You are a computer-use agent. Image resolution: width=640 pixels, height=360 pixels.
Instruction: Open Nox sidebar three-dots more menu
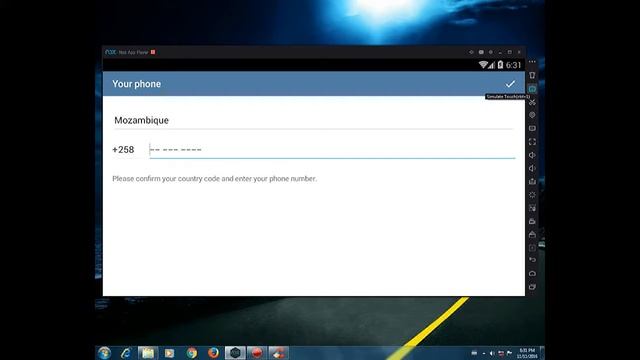[x=532, y=62]
